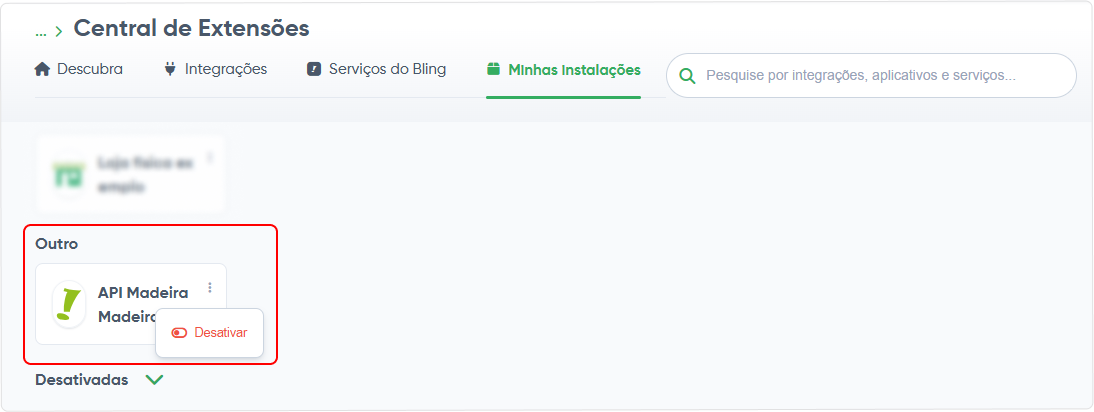
Task: Expand the Desativadas section chevron
Action: 155,380
